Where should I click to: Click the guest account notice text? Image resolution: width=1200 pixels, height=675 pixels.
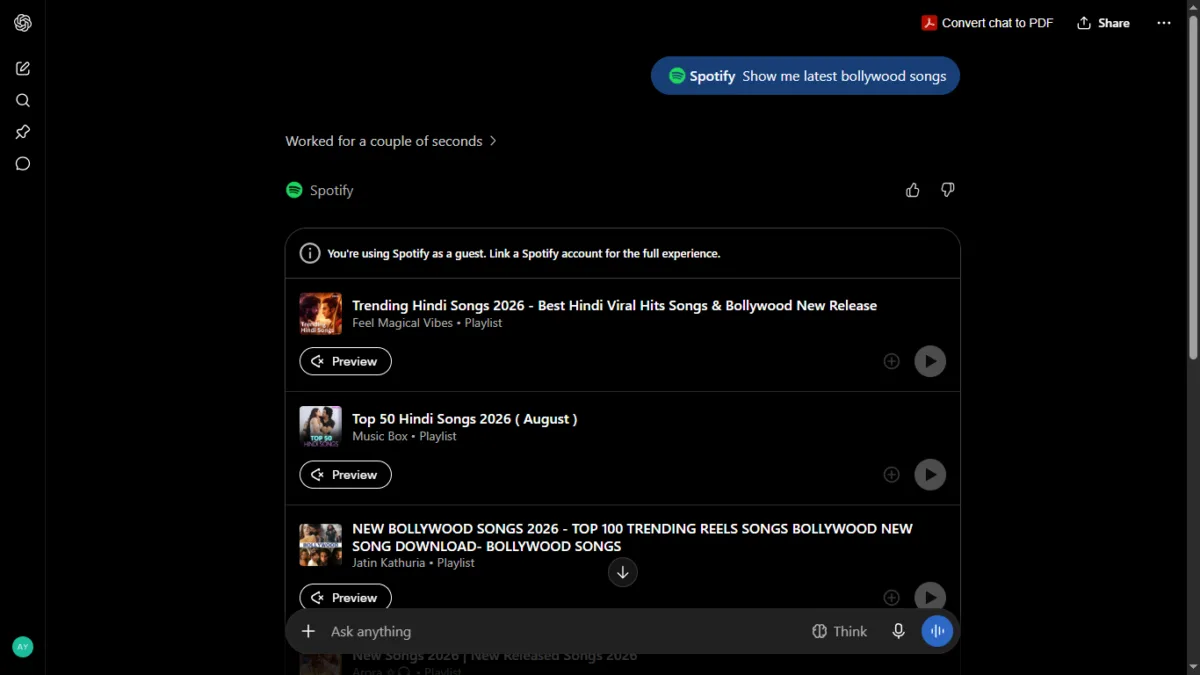(524, 254)
